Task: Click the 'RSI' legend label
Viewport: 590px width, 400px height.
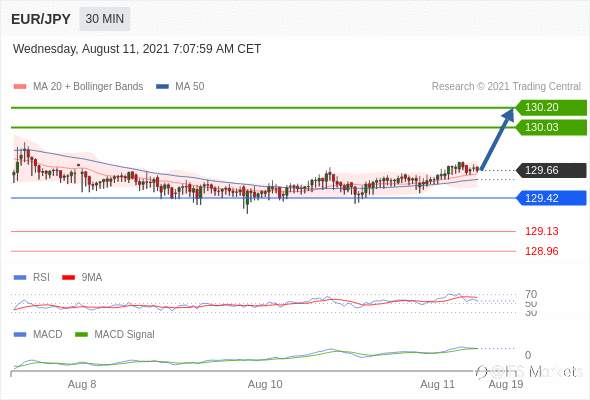Action: [41, 277]
